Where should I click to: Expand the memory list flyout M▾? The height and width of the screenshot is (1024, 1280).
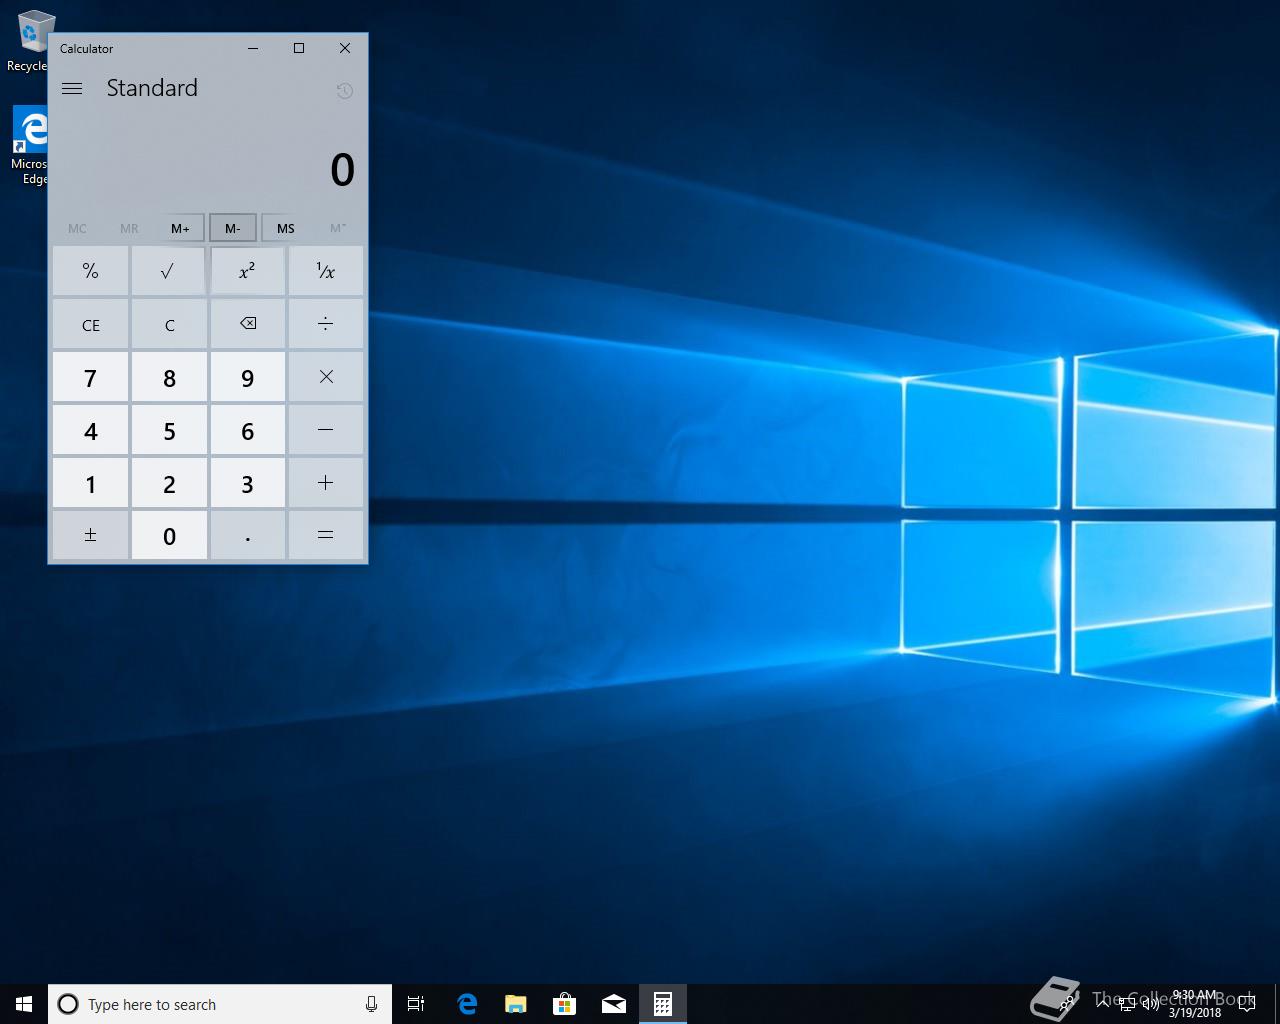tap(338, 228)
